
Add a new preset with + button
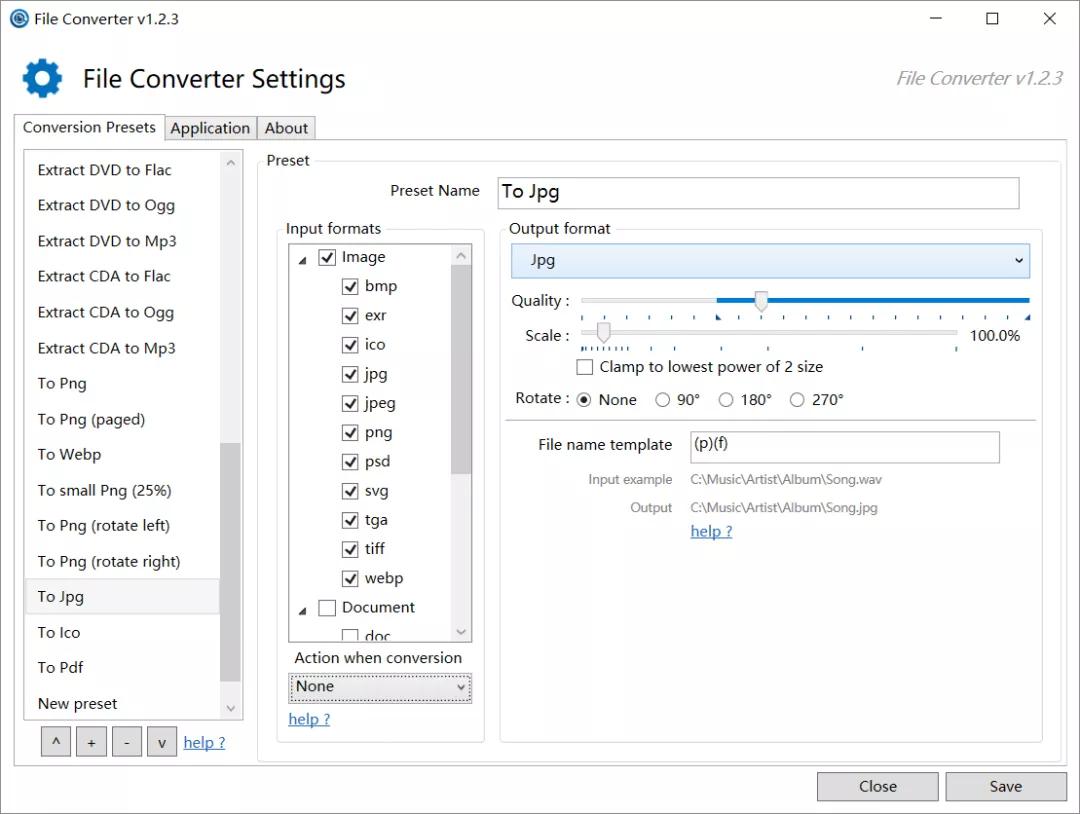[91, 743]
